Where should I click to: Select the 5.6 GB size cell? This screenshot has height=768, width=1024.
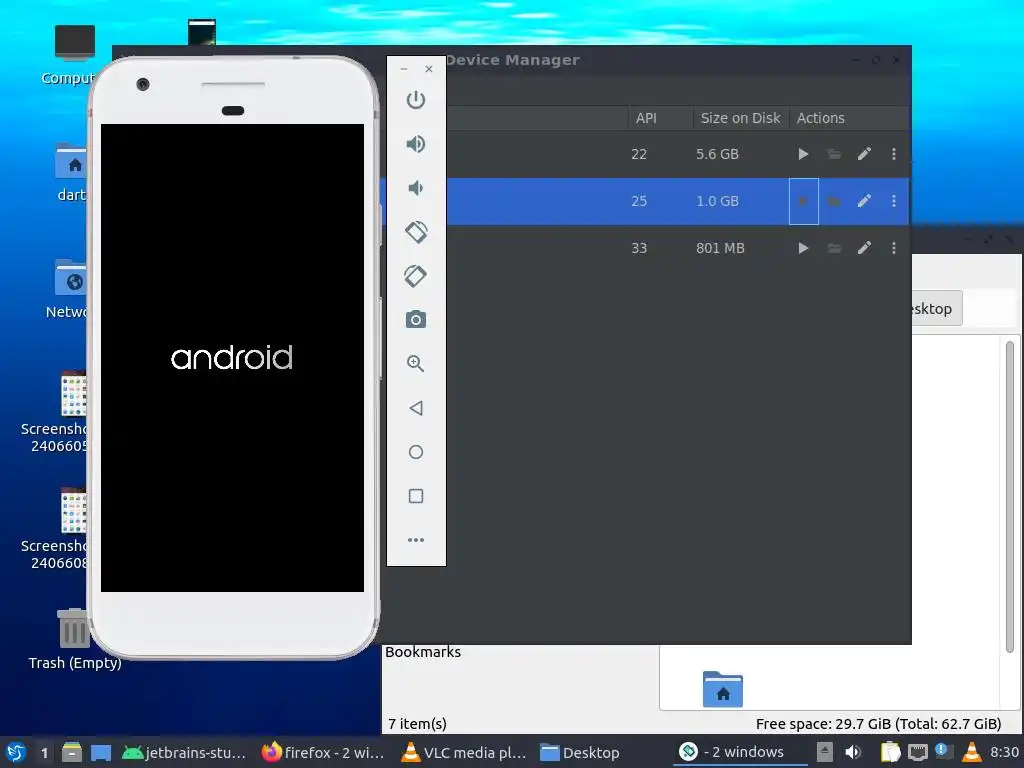717,154
